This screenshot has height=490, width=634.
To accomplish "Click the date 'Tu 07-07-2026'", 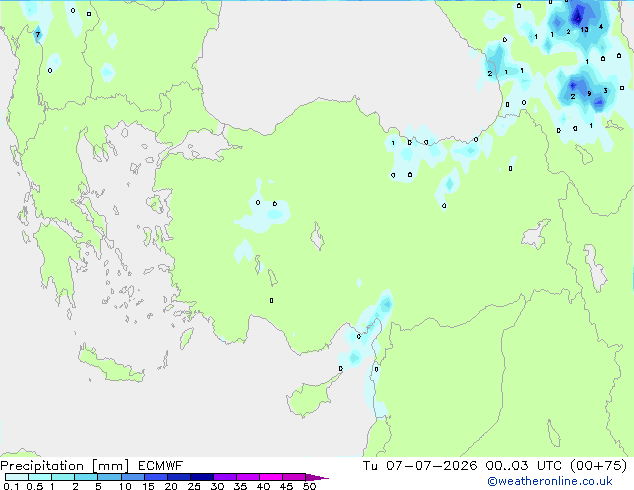I will [420, 466].
